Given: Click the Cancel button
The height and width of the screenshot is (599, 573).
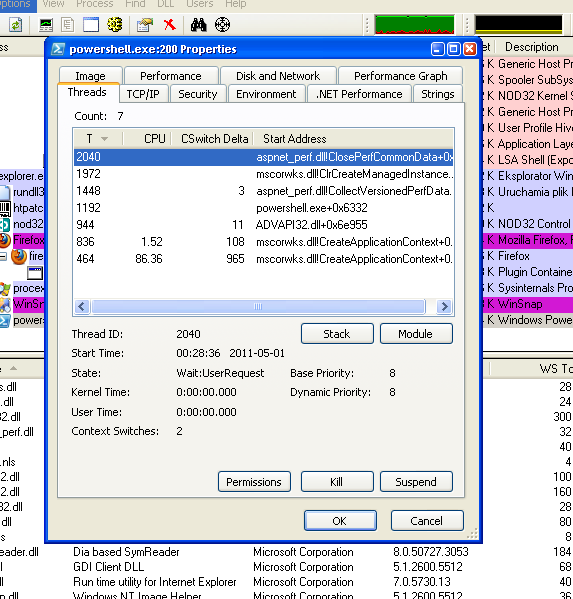Looking at the screenshot, I should click(427, 521).
